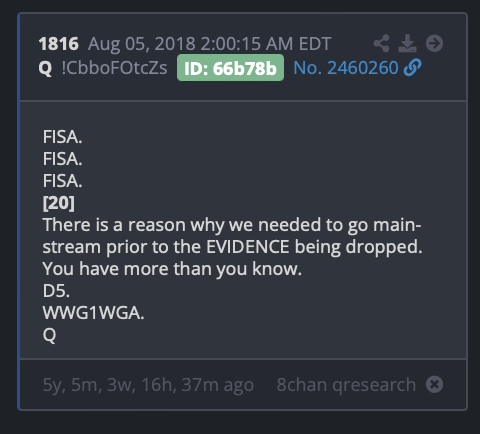Select the tripcode !CbboFOtcZs
The height and width of the screenshot is (434, 480).
tap(114, 68)
